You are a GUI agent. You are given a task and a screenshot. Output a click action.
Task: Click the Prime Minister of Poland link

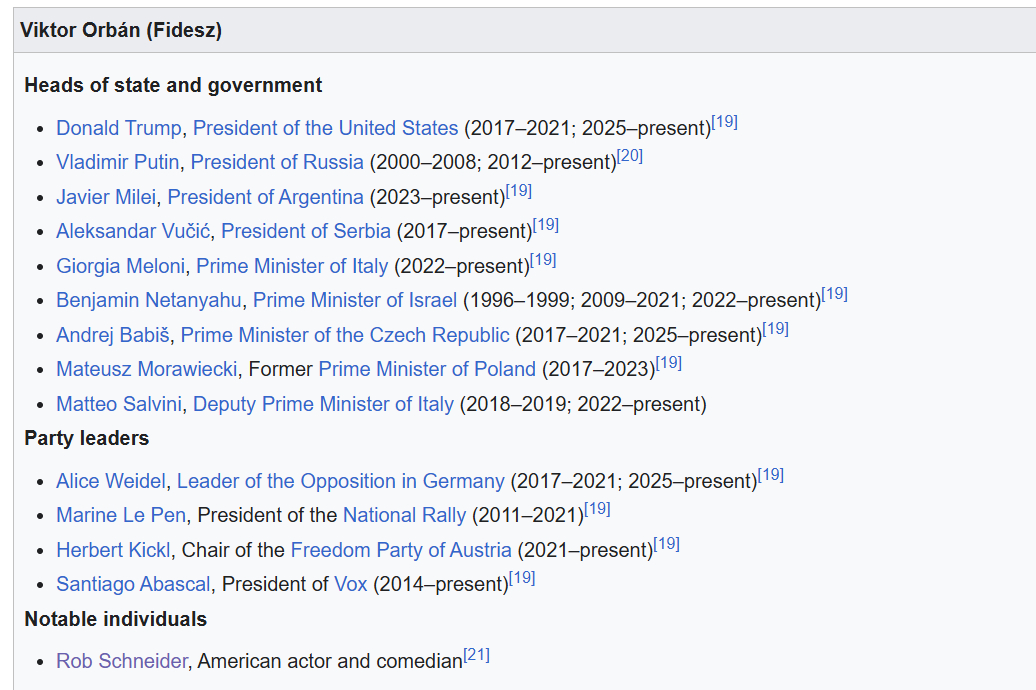tap(427, 369)
